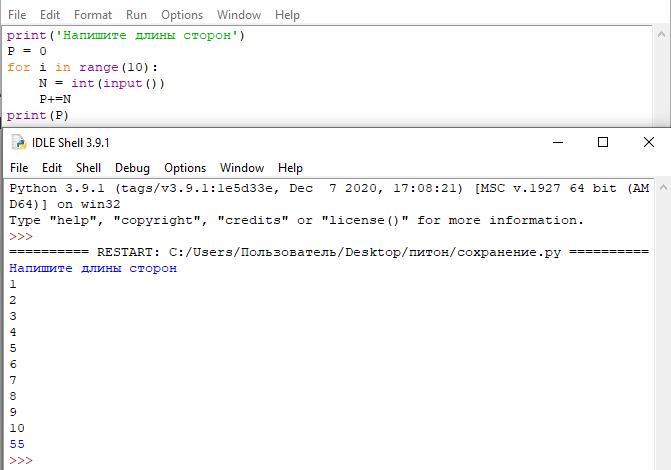This screenshot has width=671, height=470.
Task: Open the editor's Run menu
Action: (x=136, y=15)
